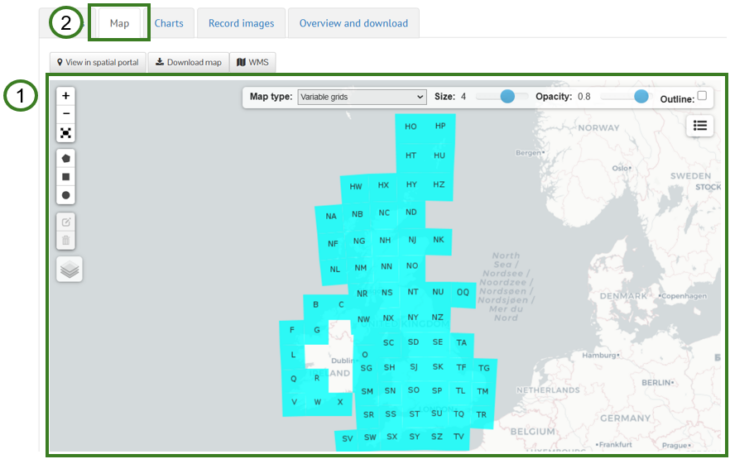Screen dimensions: 730x459
Task: Click the Opacity slider handle
Action: coord(641,96)
